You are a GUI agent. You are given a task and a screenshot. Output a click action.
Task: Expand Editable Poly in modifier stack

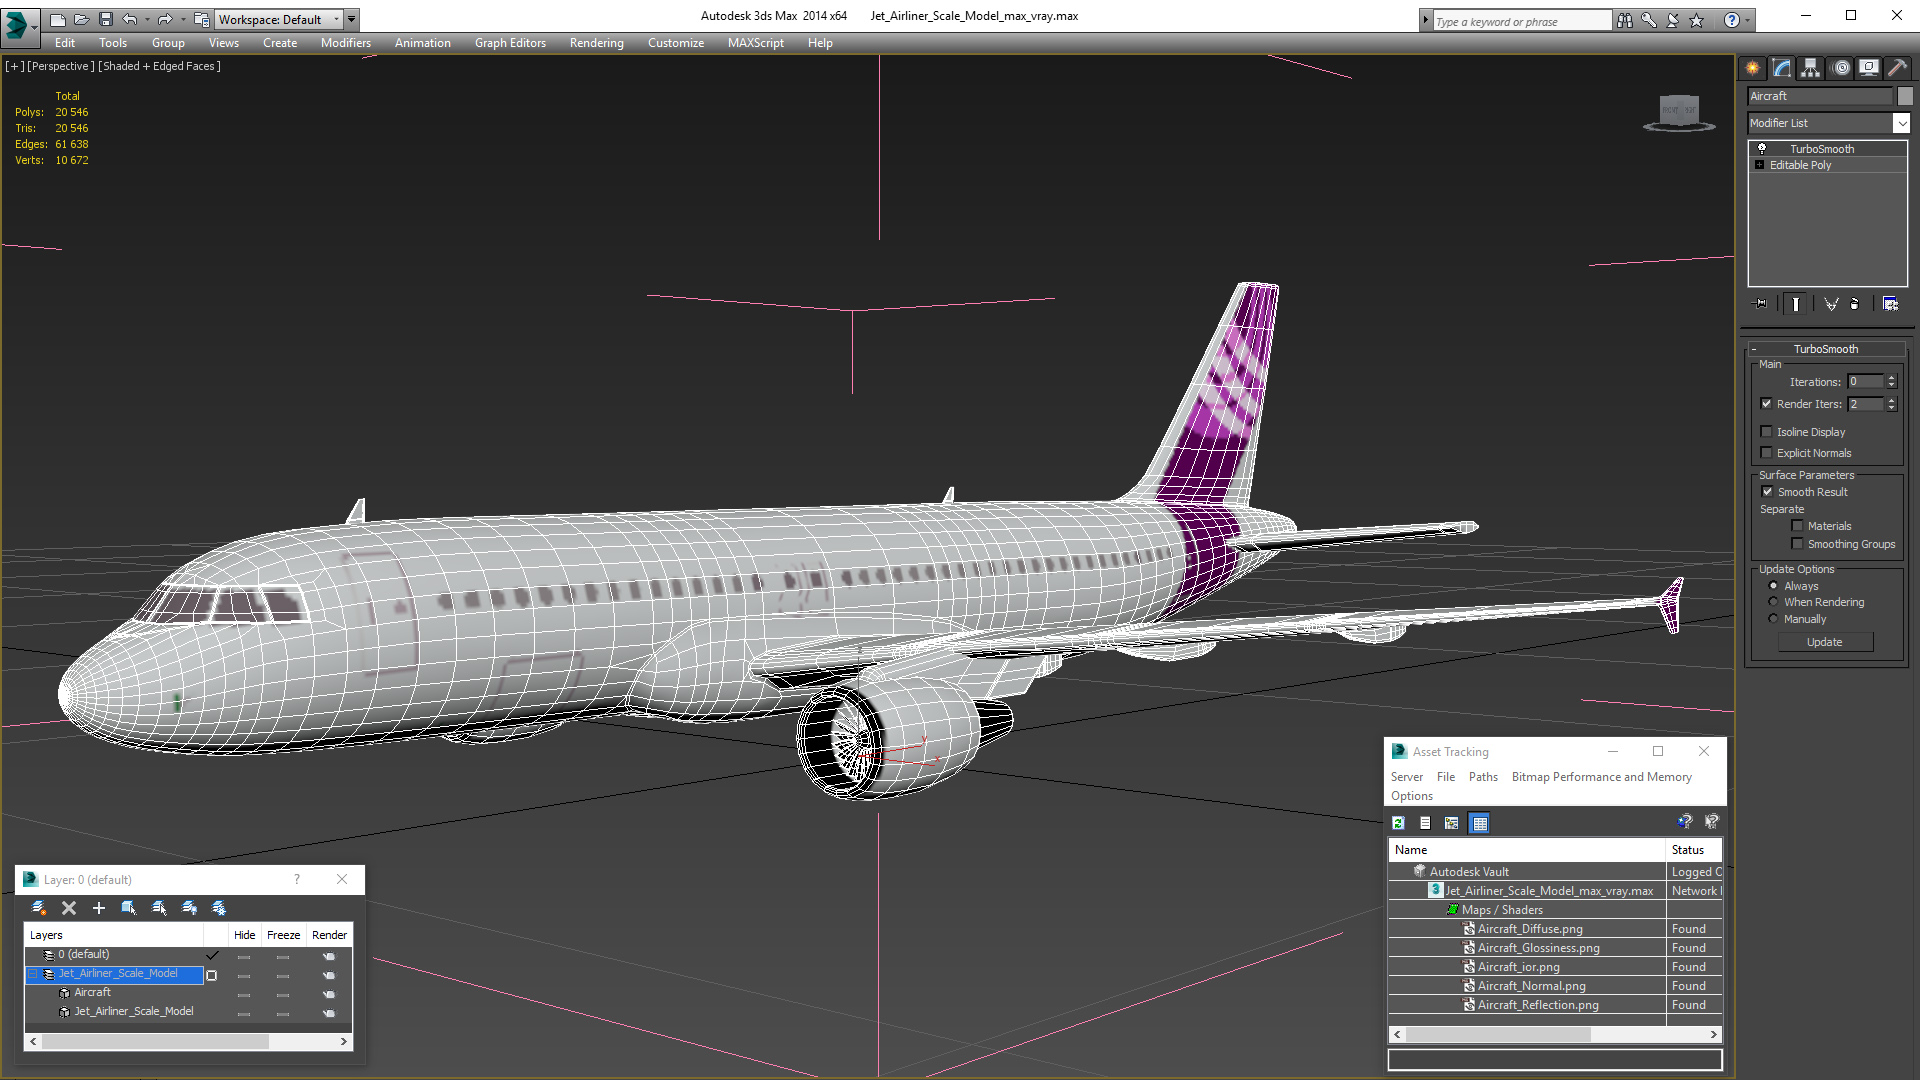point(1759,165)
